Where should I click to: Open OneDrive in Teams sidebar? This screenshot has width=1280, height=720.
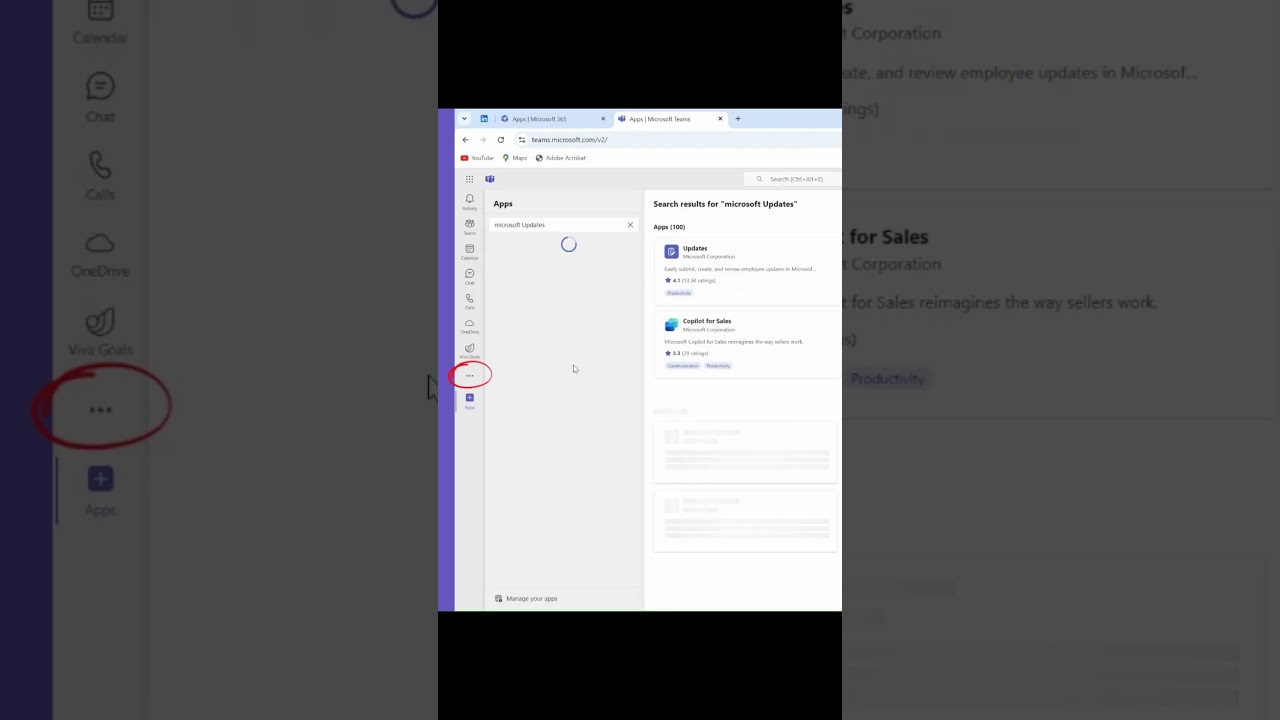[469, 325]
